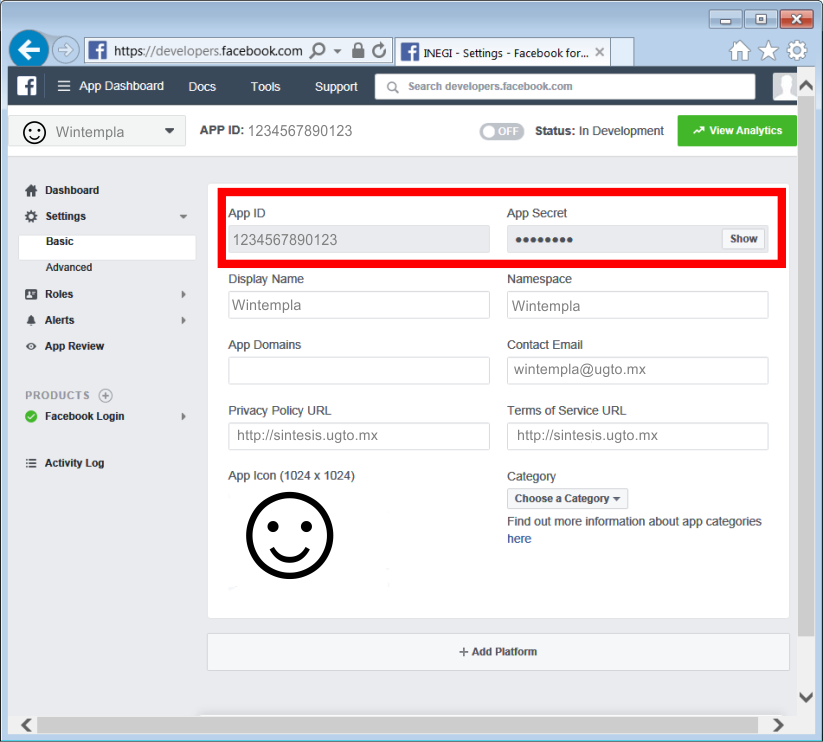This screenshot has height=742, width=823.
Task: Click the large smiley App Icon image
Action: (290, 535)
